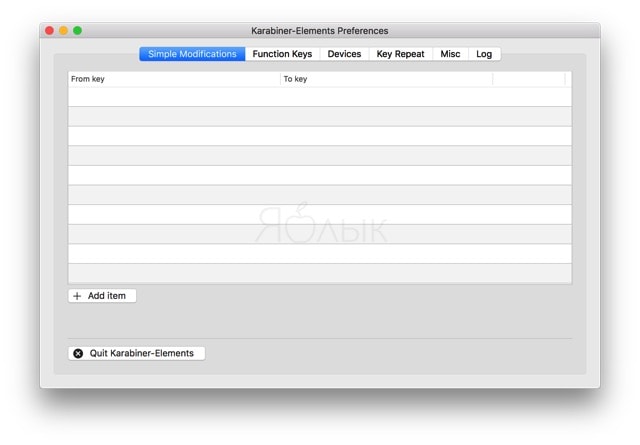Switch to the Simple Modifications tab
This screenshot has height=445, width=640.
tap(192, 54)
